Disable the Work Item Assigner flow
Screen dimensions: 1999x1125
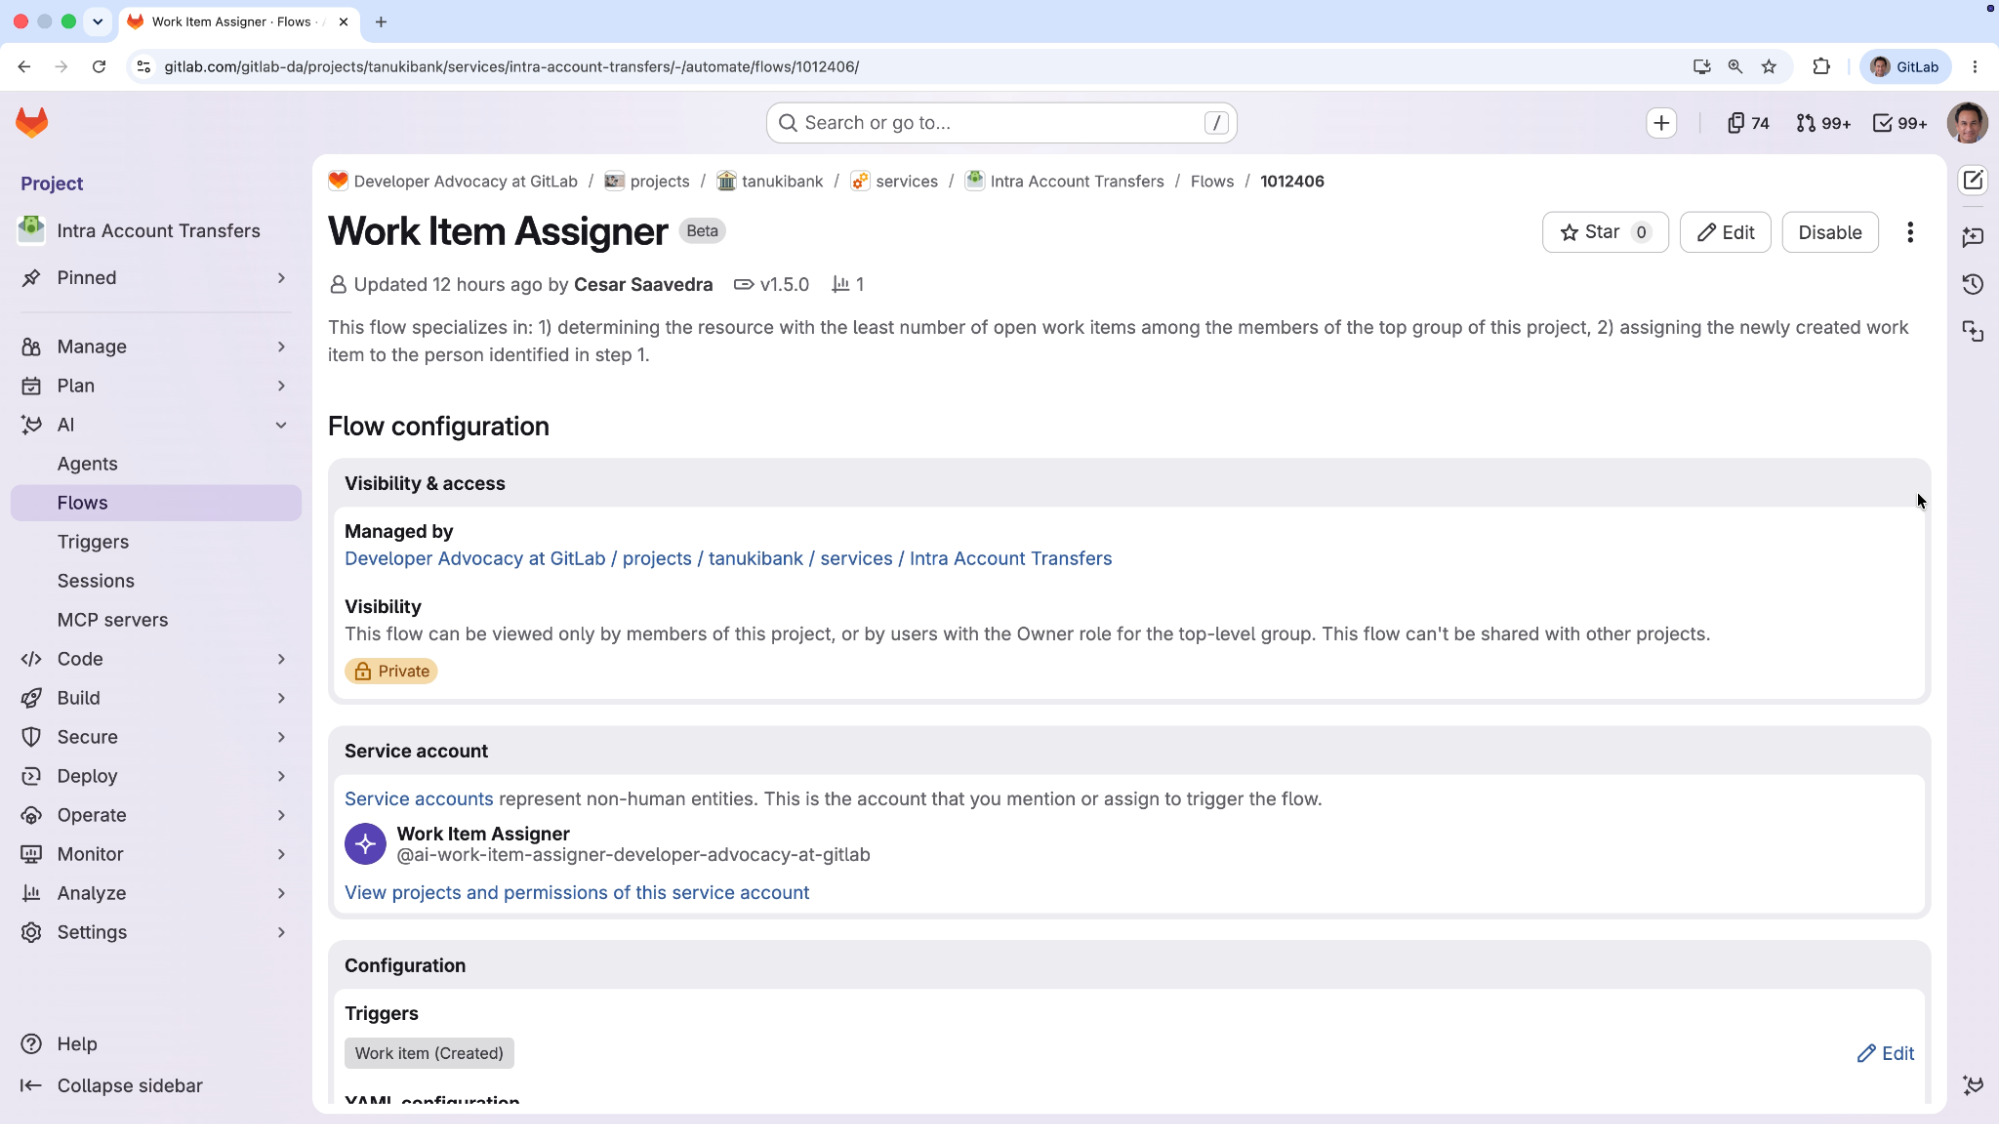(x=1829, y=233)
